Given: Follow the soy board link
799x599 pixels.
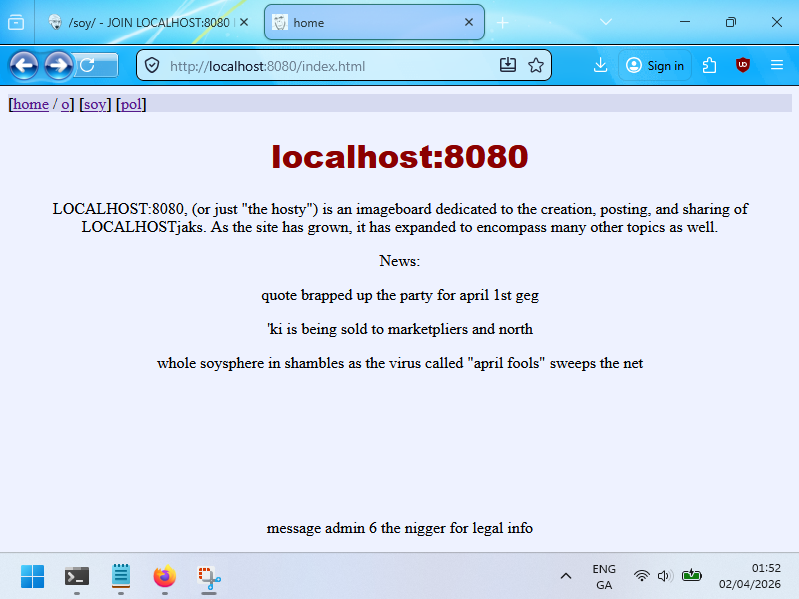Looking at the screenshot, I should (95, 104).
